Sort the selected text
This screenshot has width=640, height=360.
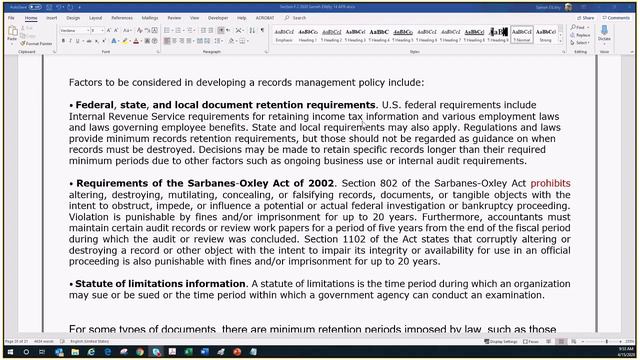tap(252, 31)
